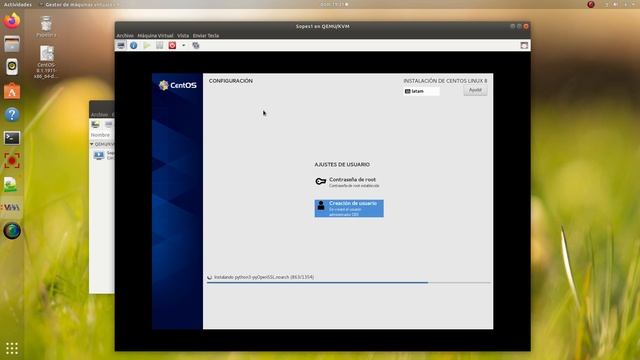Open the Files manager from the dock
Screen dimensions: 640x360
(x=12, y=44)
